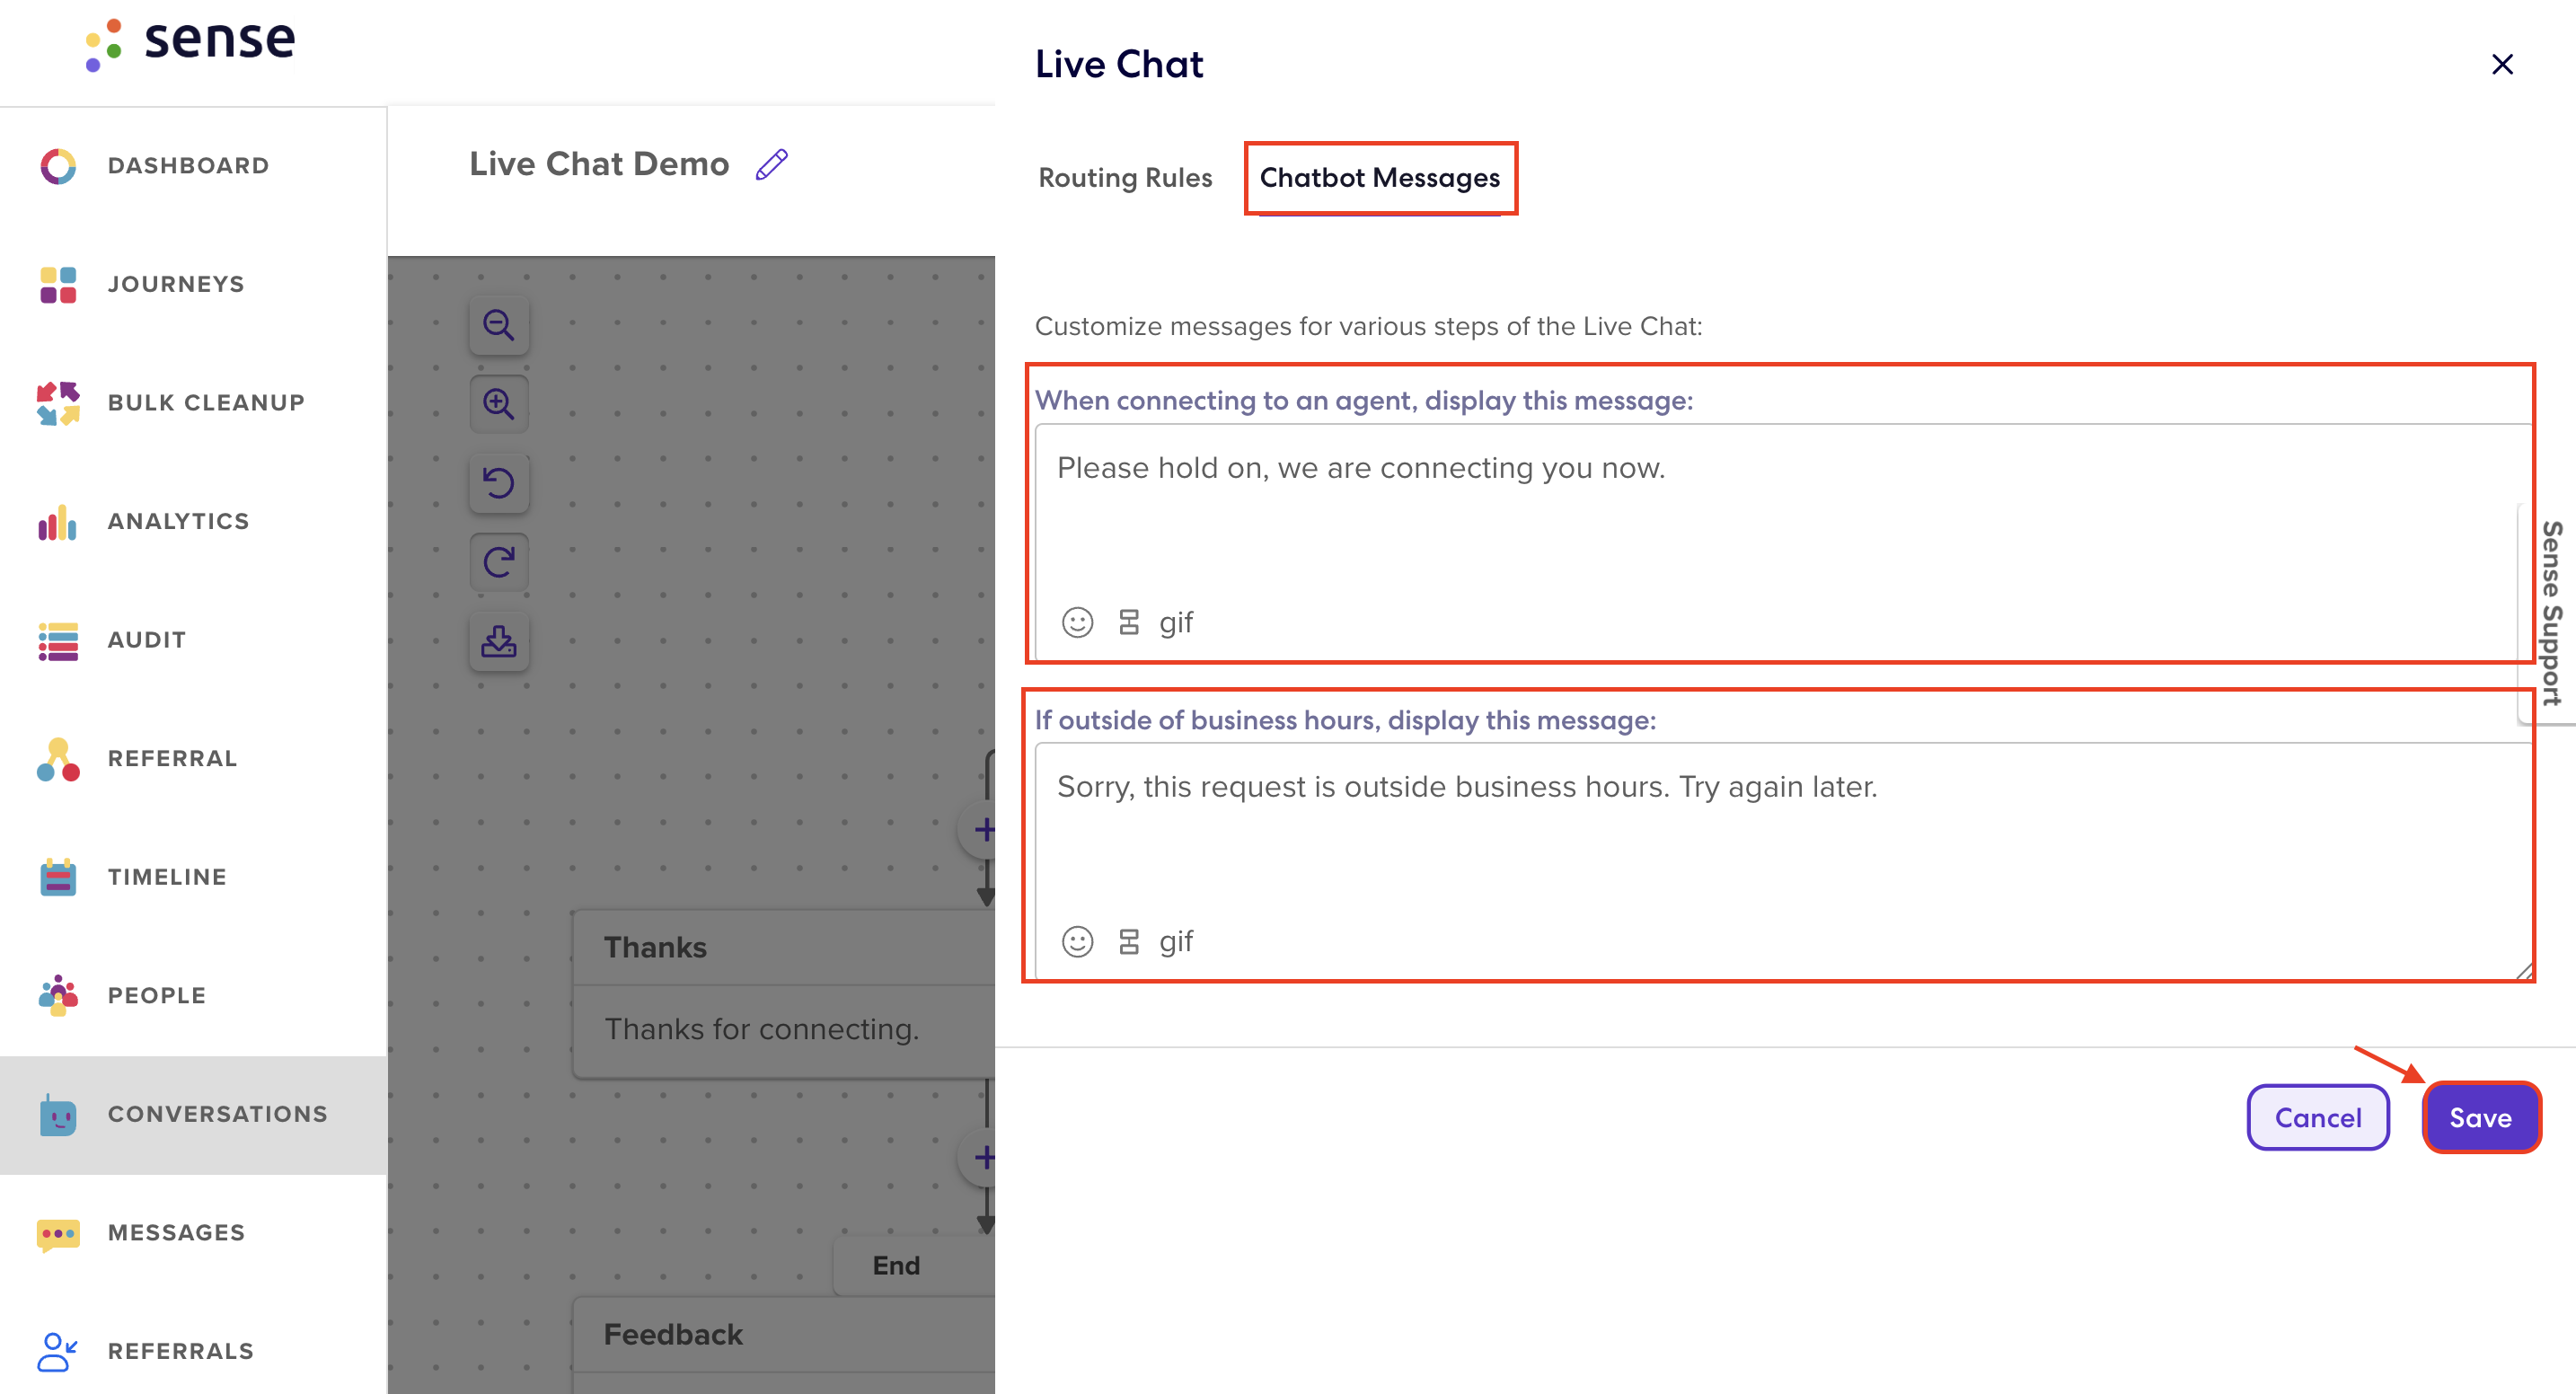Viewport: 2576px width, 1394px height.
Task: Cancel the Live Chat changes
Action: (2317, 1117)
